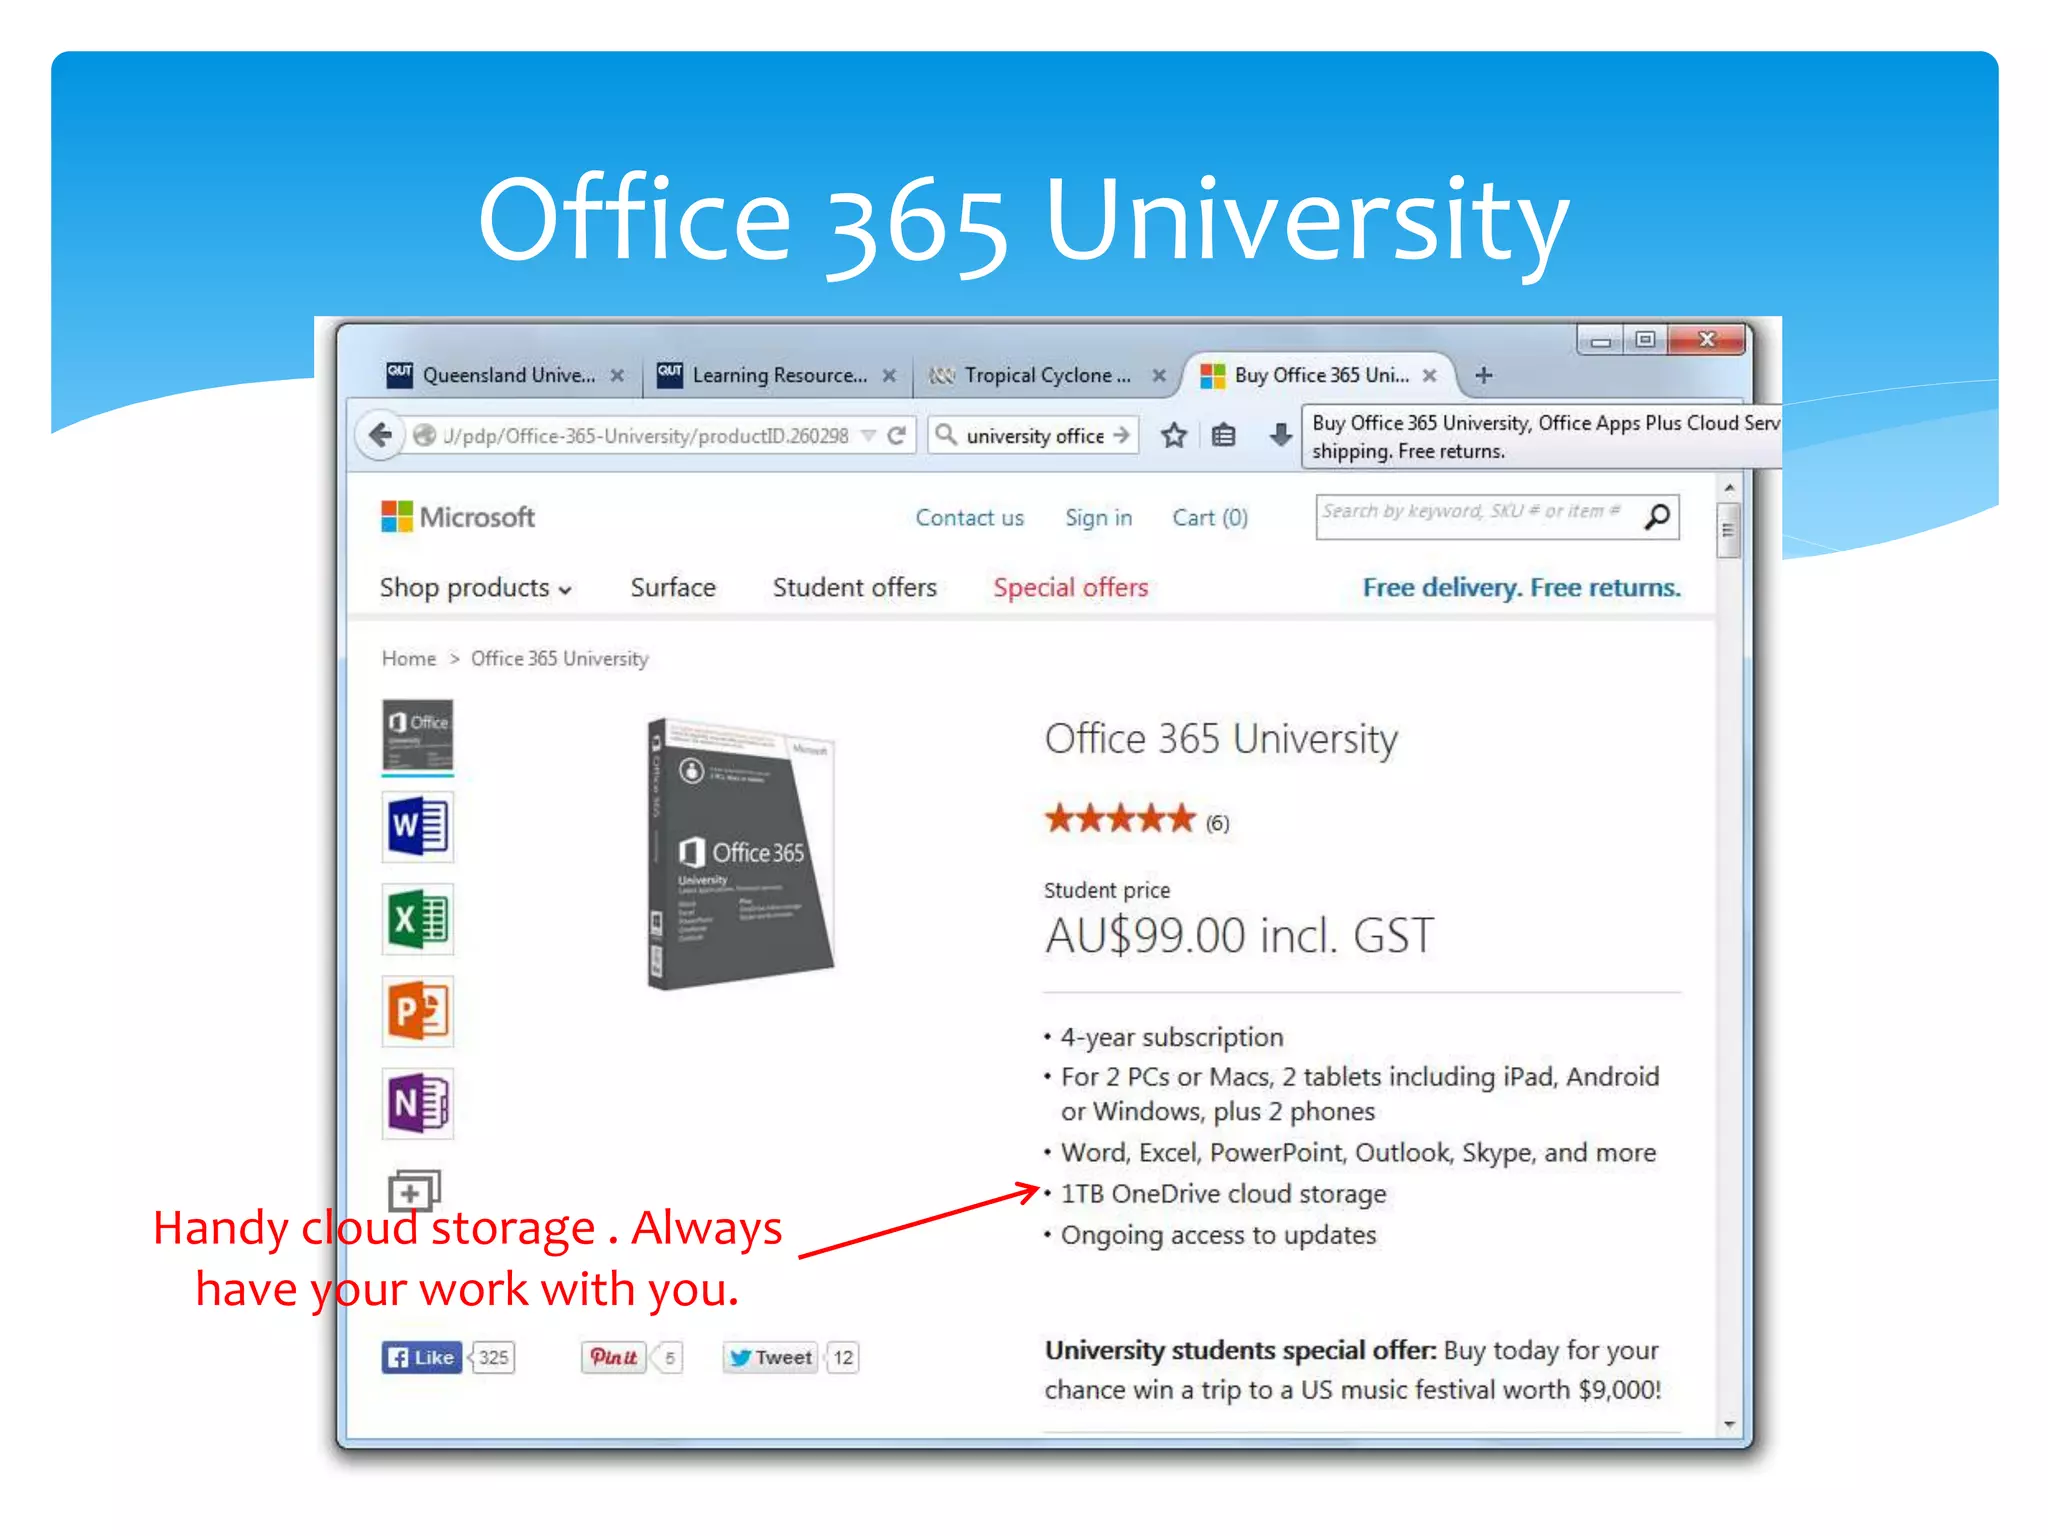This screenshot has width=2048, height=1536.
Task: Click the Tweet button
Action: [770, 1357]
